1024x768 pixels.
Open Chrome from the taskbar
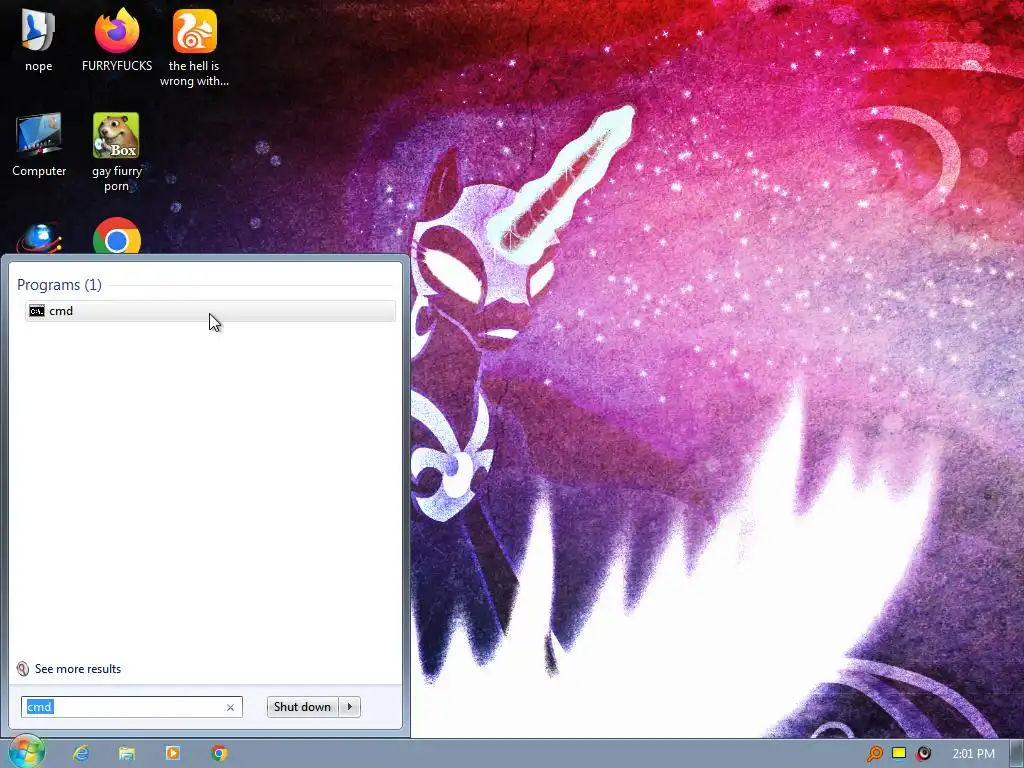pos(219,753)
